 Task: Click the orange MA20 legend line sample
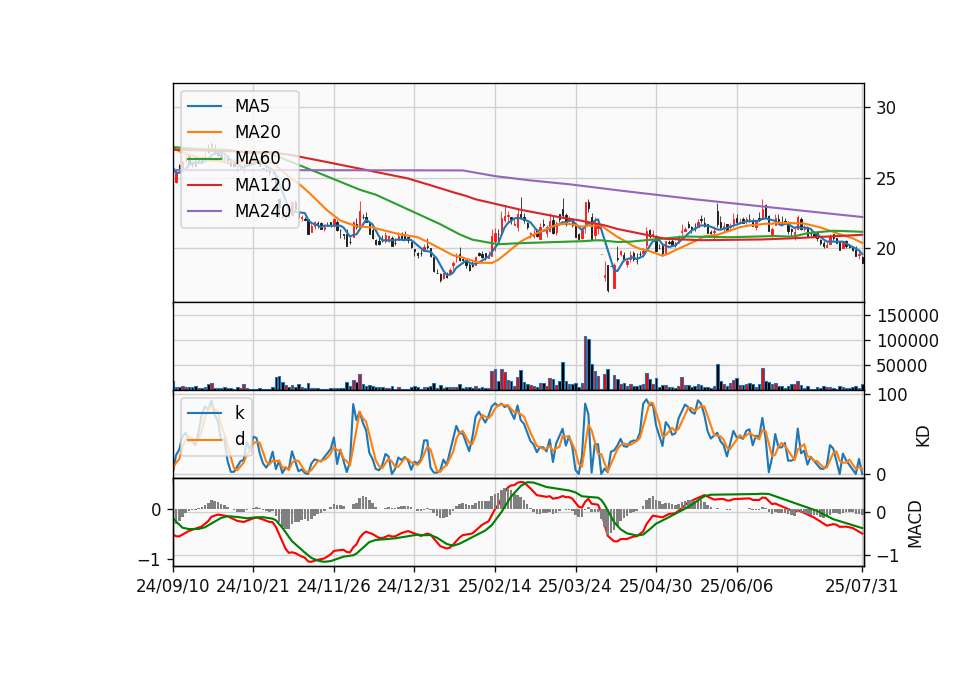pyautogui.click(x=204, y=132)
